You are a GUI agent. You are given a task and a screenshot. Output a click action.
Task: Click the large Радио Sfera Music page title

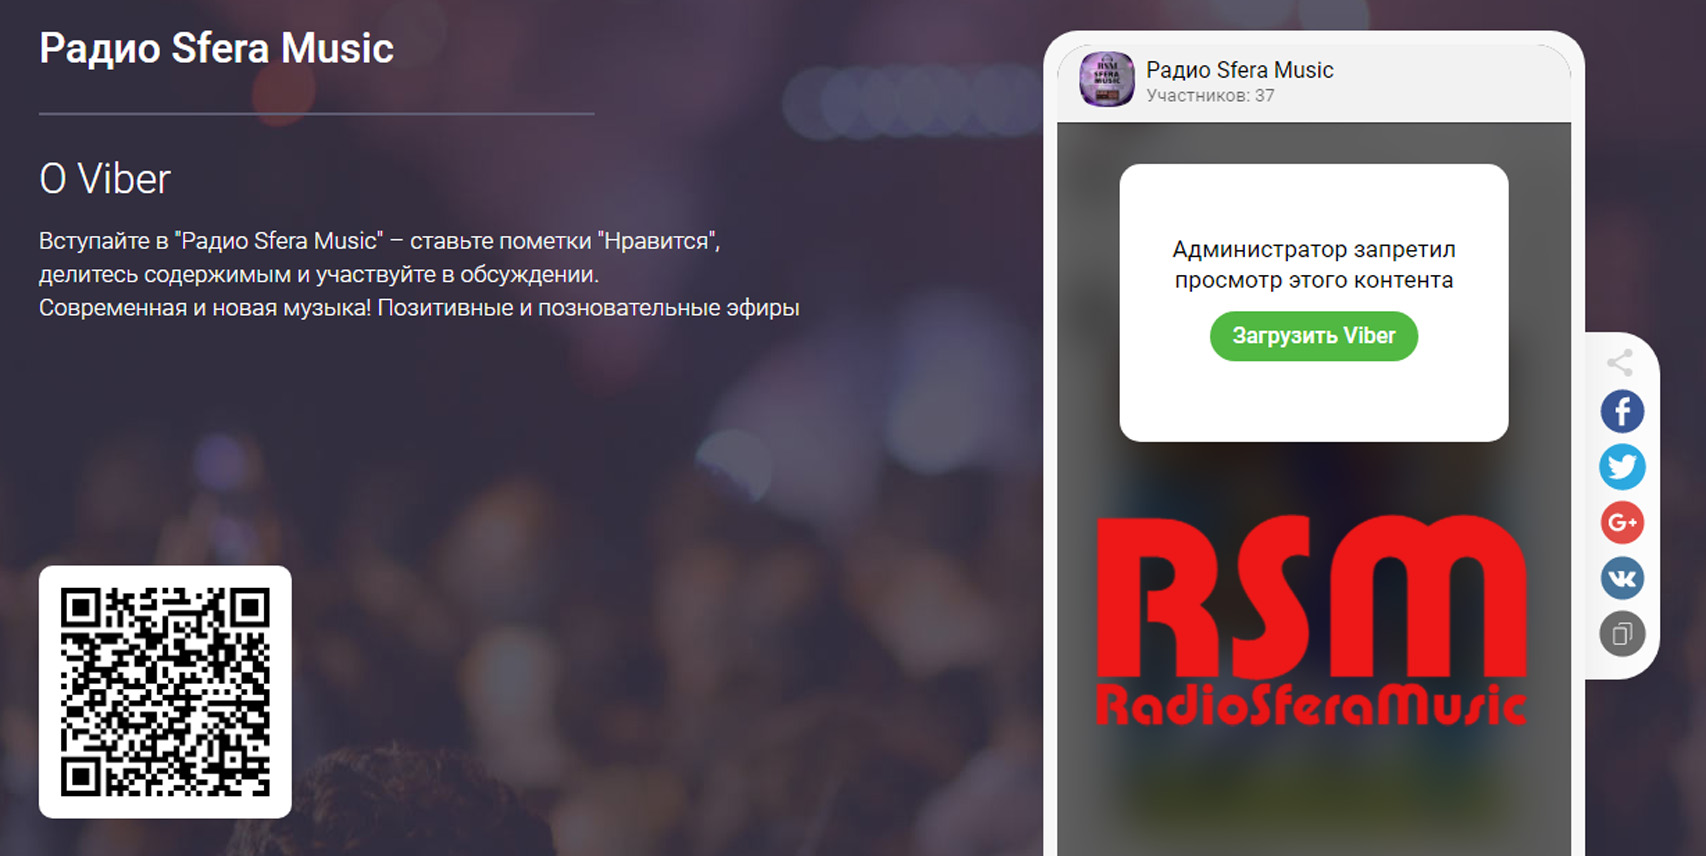(x=216, y=48)
